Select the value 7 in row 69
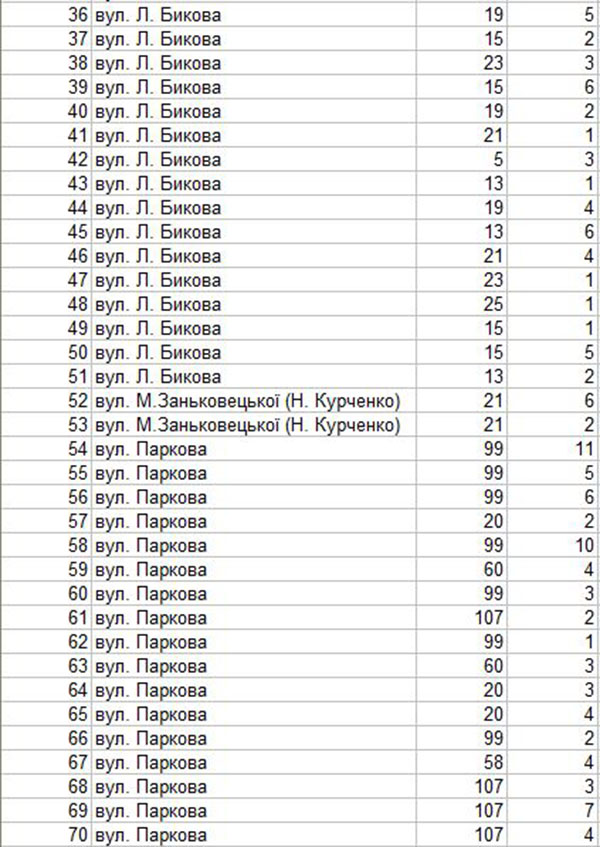Viewport: 600px width, 847px height. click(590, 811)
